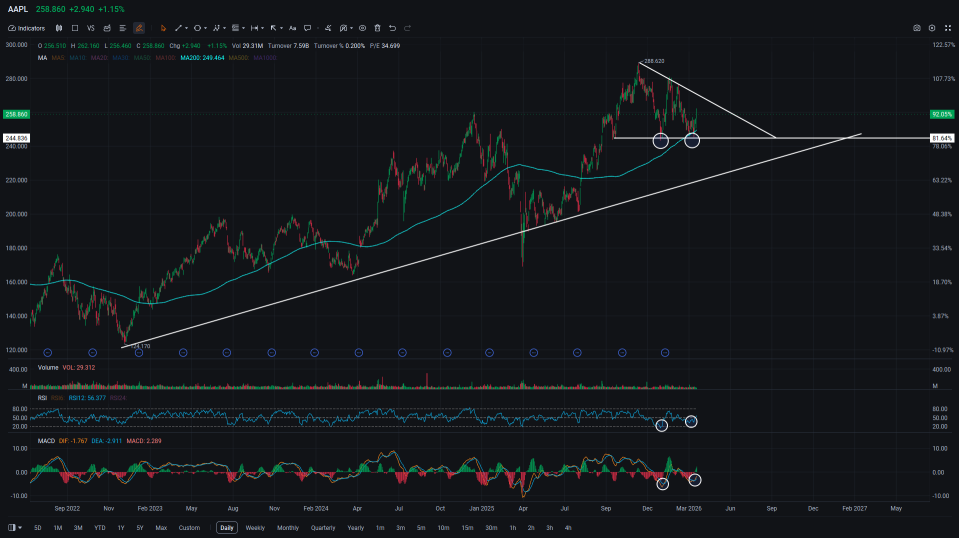Click the square chart layout icon
Screen dimensions: 959x538
point(75,28)
